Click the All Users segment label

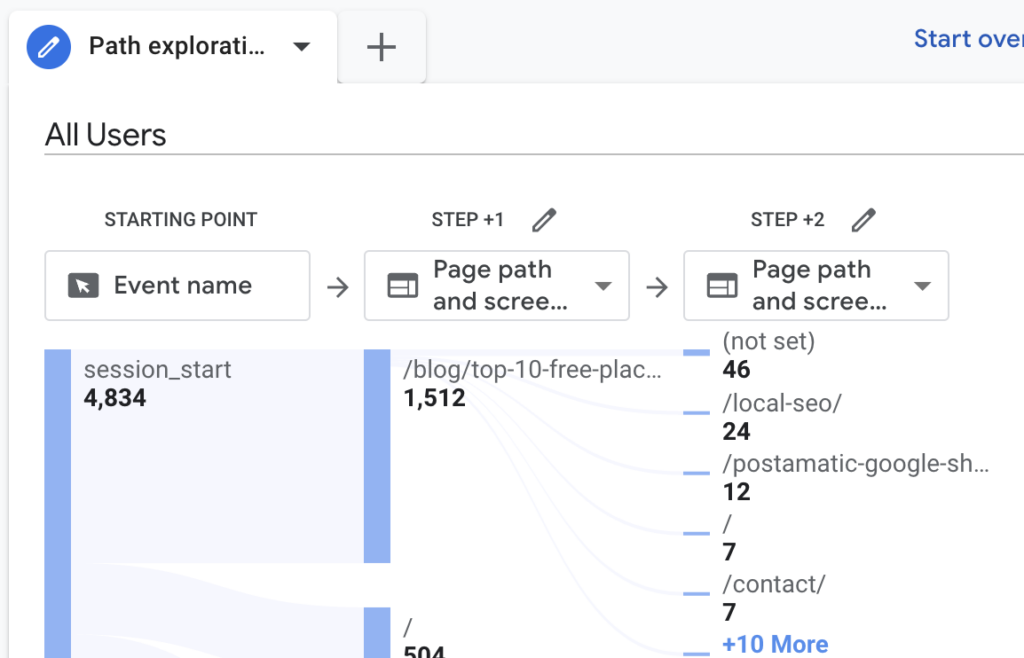(105, 135)
